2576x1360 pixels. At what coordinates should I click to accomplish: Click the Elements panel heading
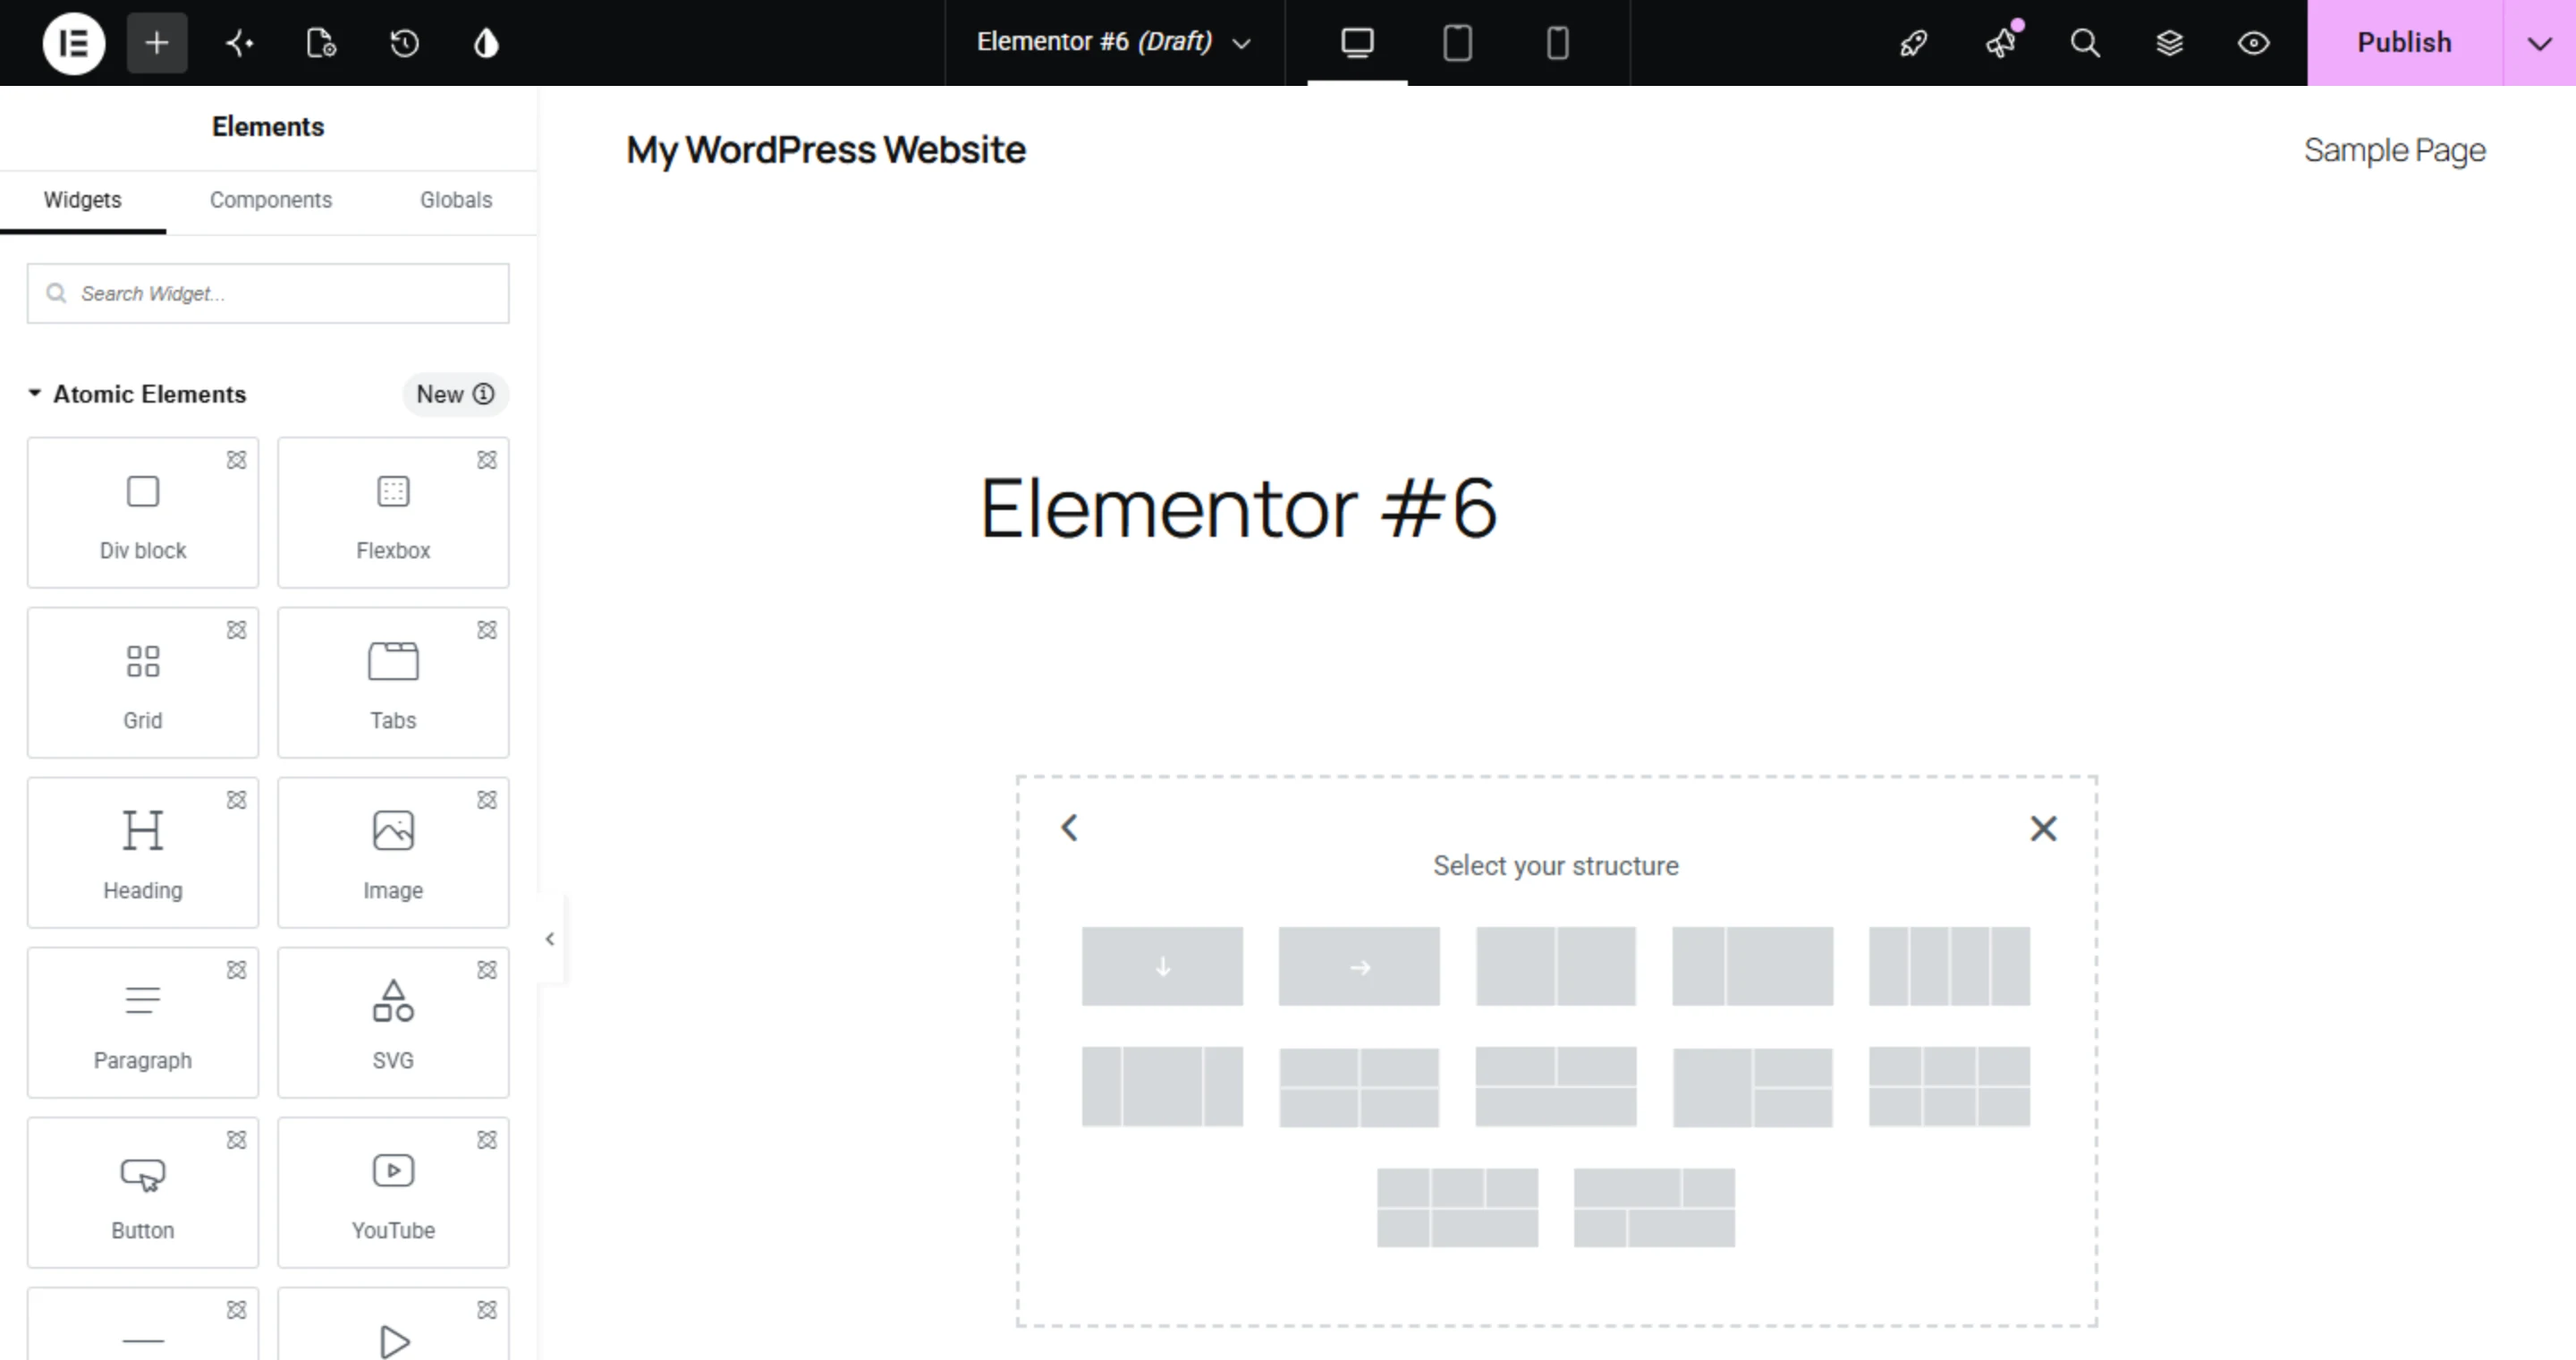pos(268,127)
